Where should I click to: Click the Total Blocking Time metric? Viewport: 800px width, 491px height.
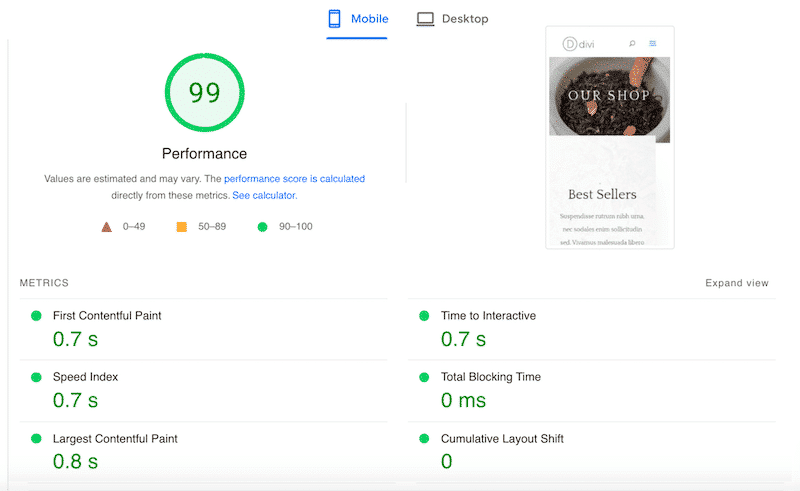click(490, 377)
